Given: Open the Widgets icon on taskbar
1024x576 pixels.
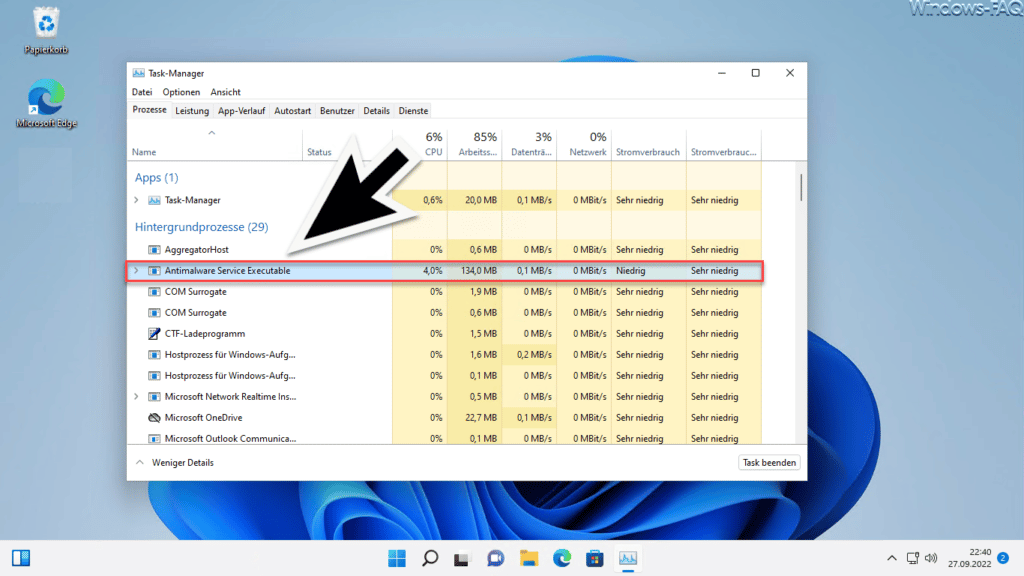Looking at the screenshot, I should point(21,558).
